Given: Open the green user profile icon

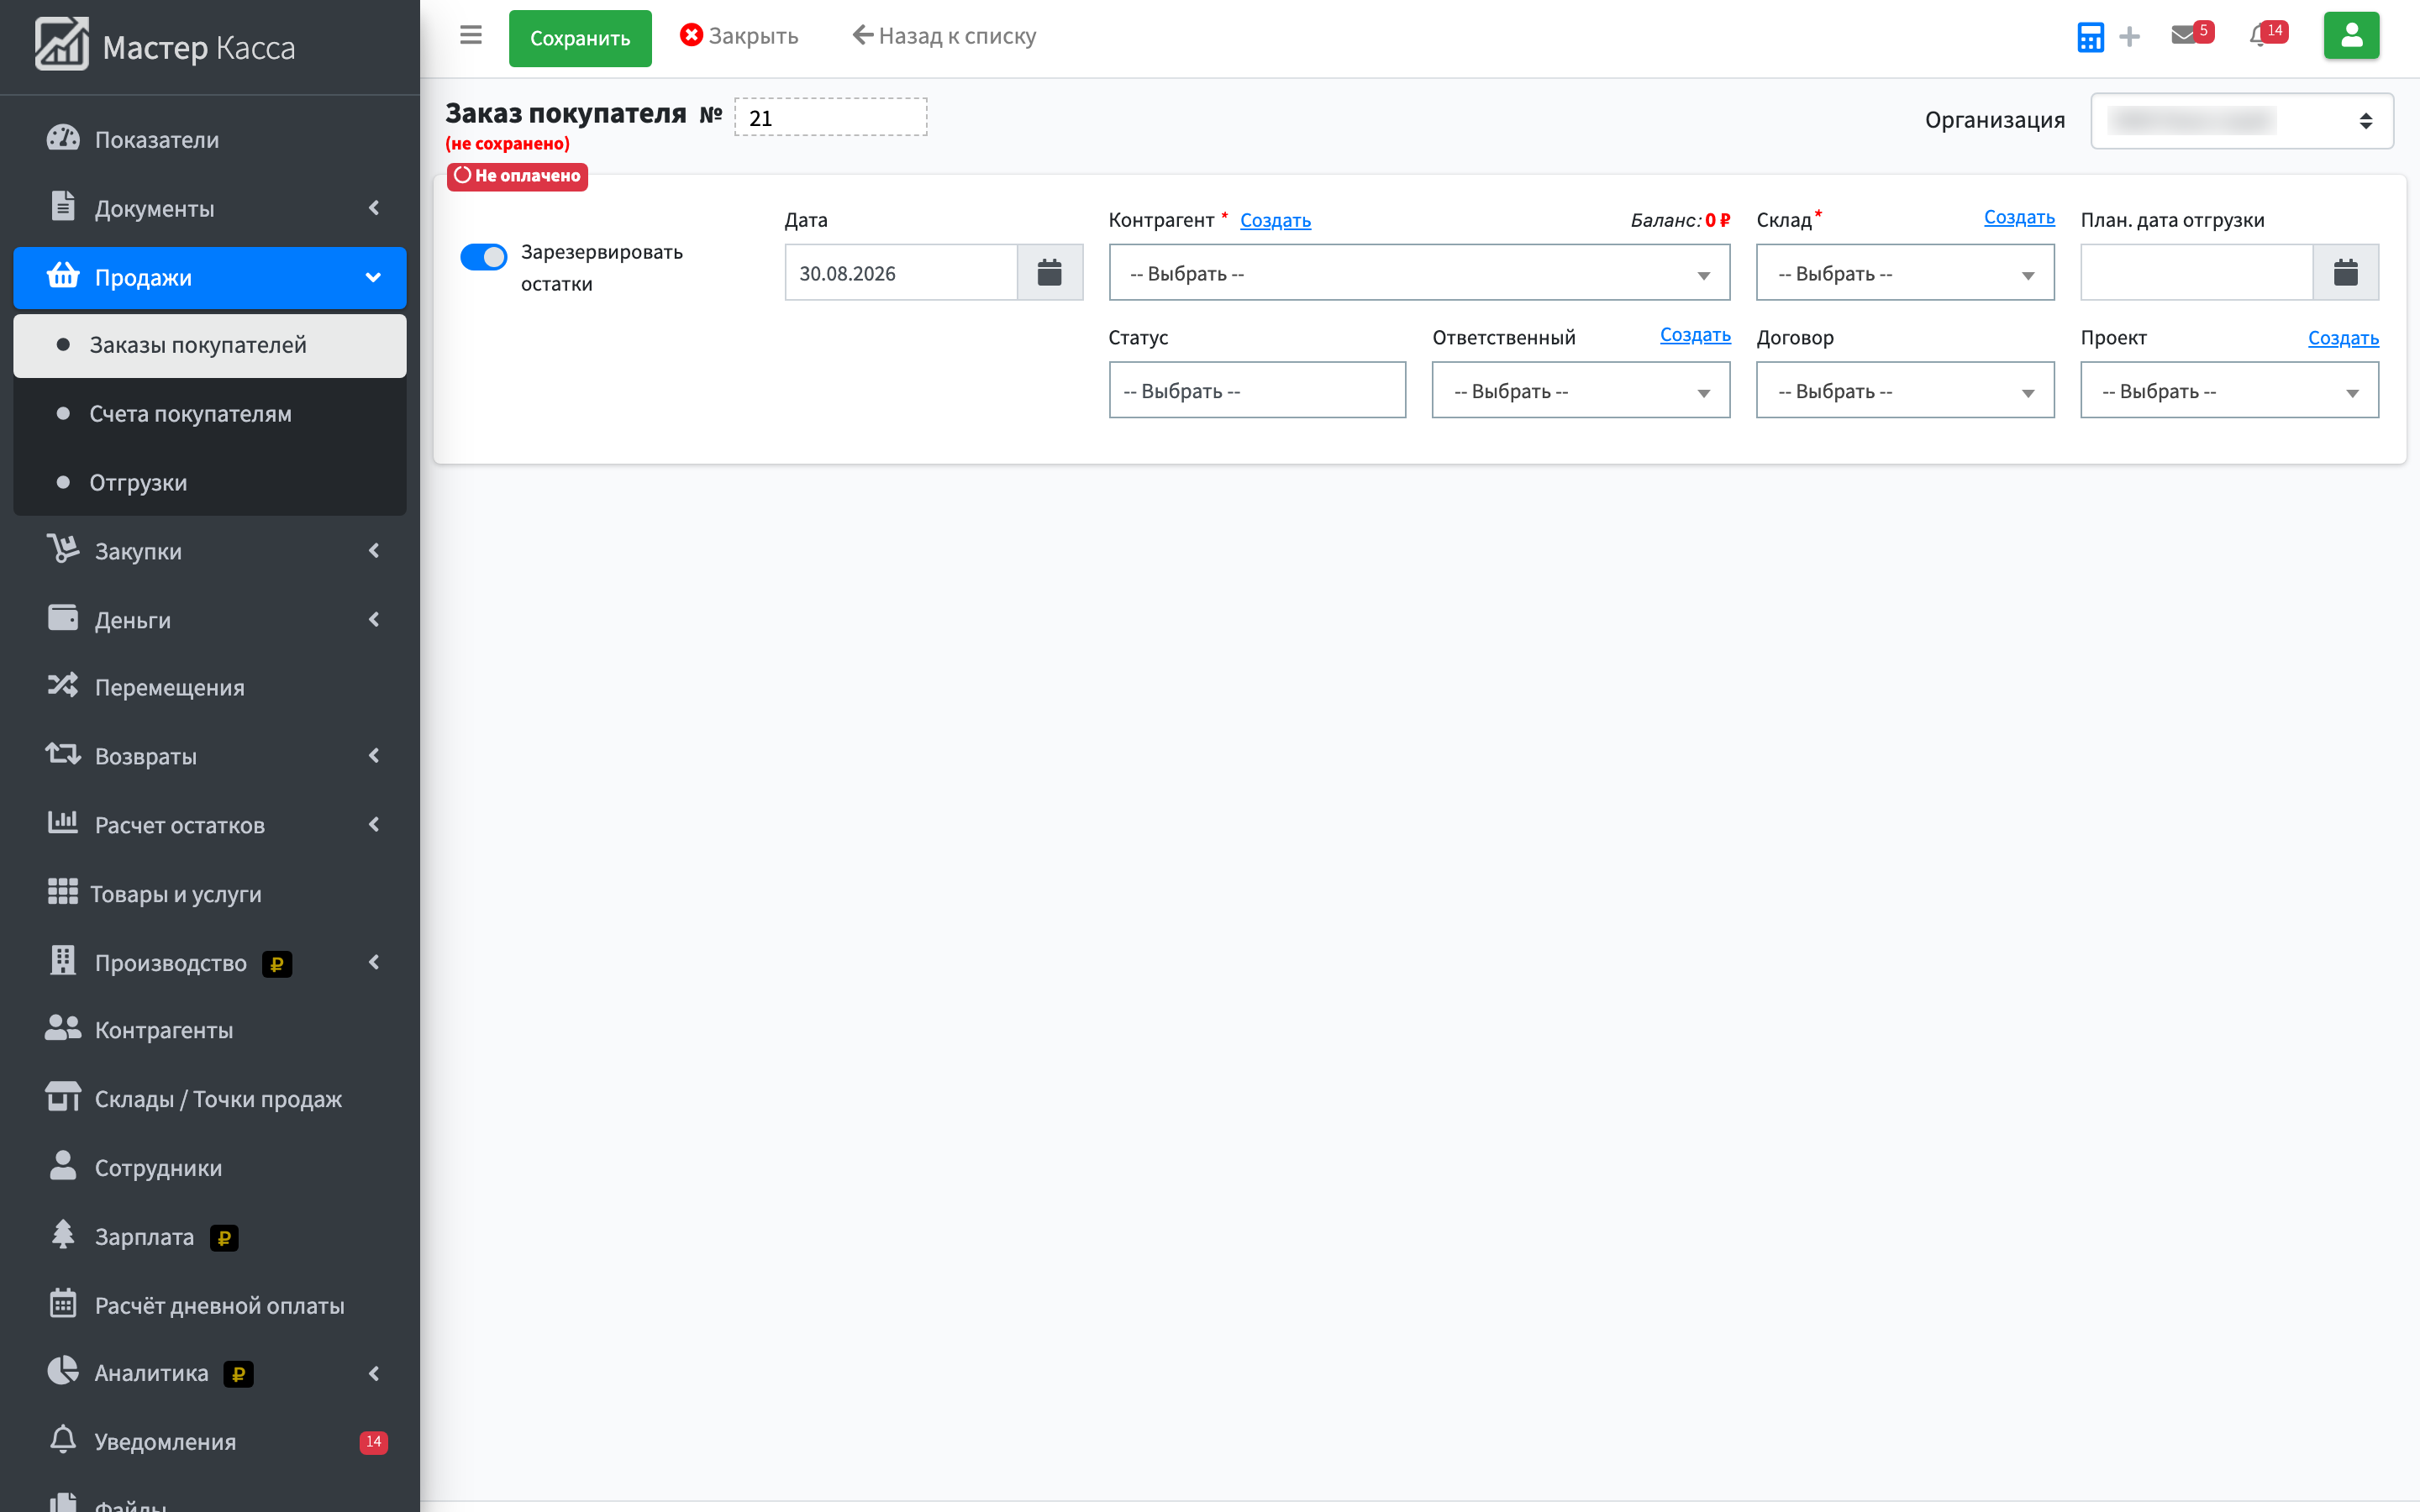Looking at the screenshot, I should pyautogui.click(x=2351, y=36).
